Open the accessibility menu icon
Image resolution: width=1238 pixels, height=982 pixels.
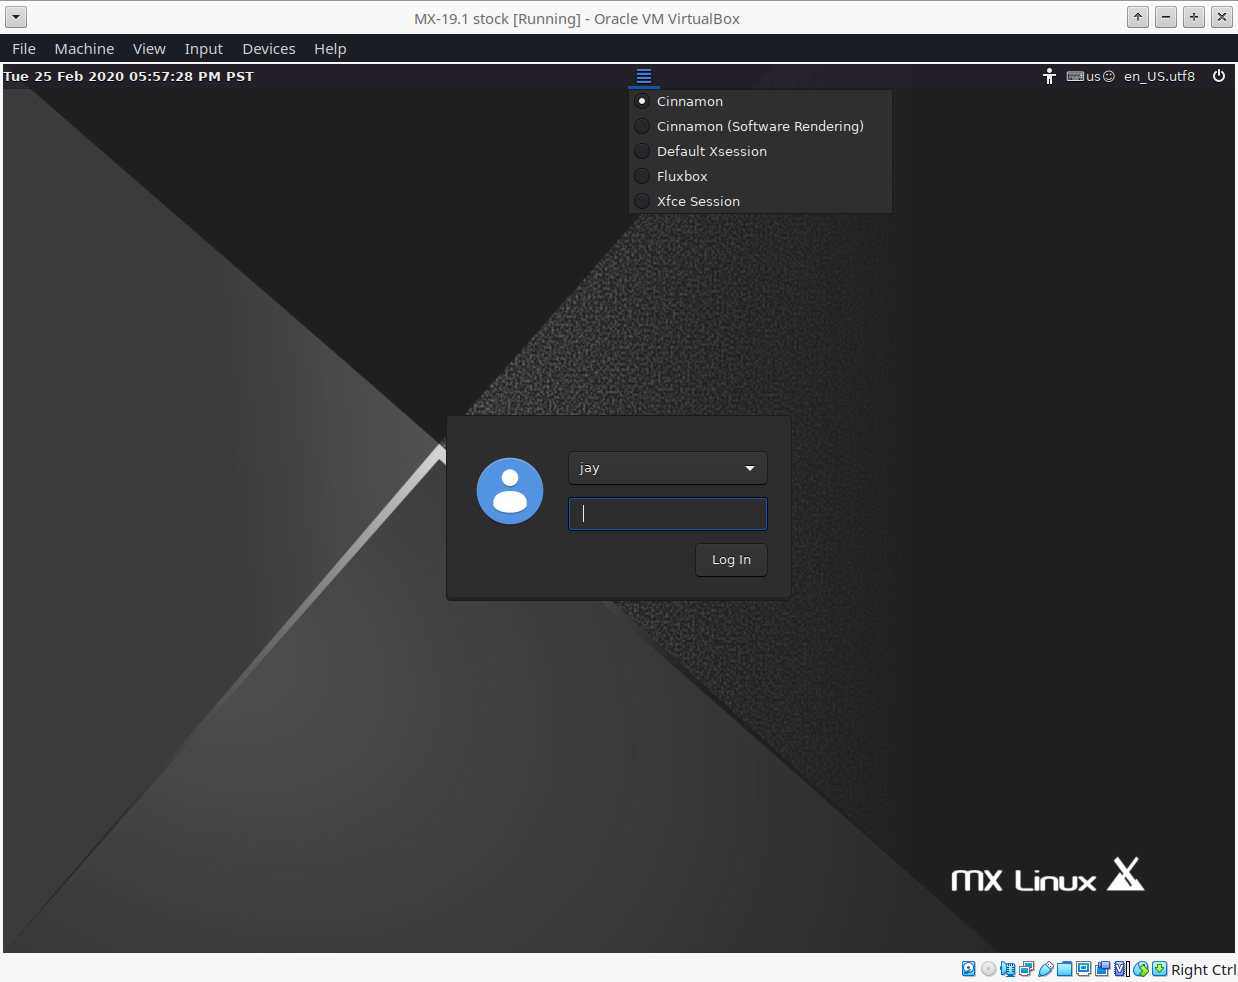tap(1049, 76)
